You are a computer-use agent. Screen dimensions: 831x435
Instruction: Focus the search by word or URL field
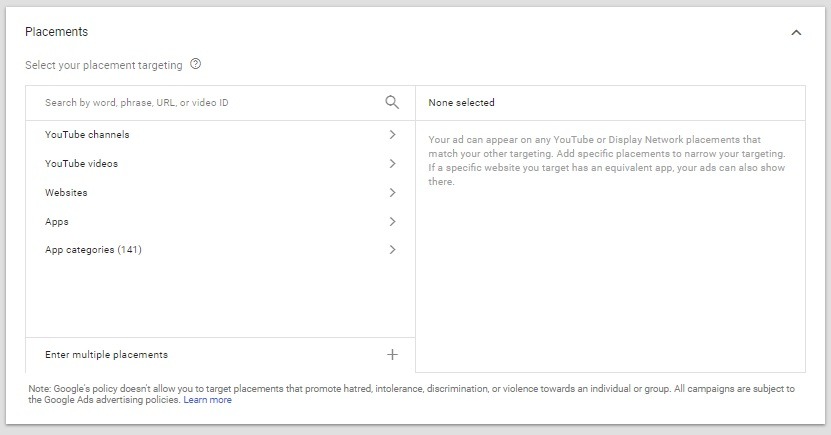[x=212, y=102]
